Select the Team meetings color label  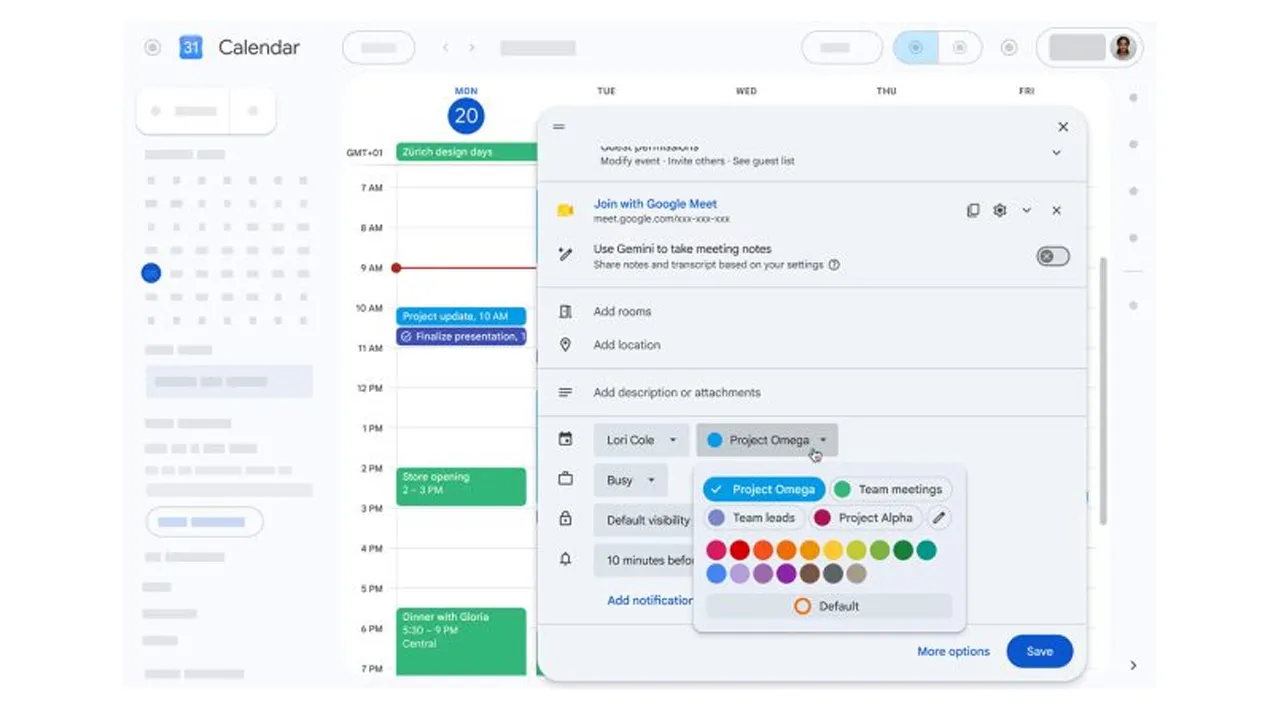(x=891, y=489)
